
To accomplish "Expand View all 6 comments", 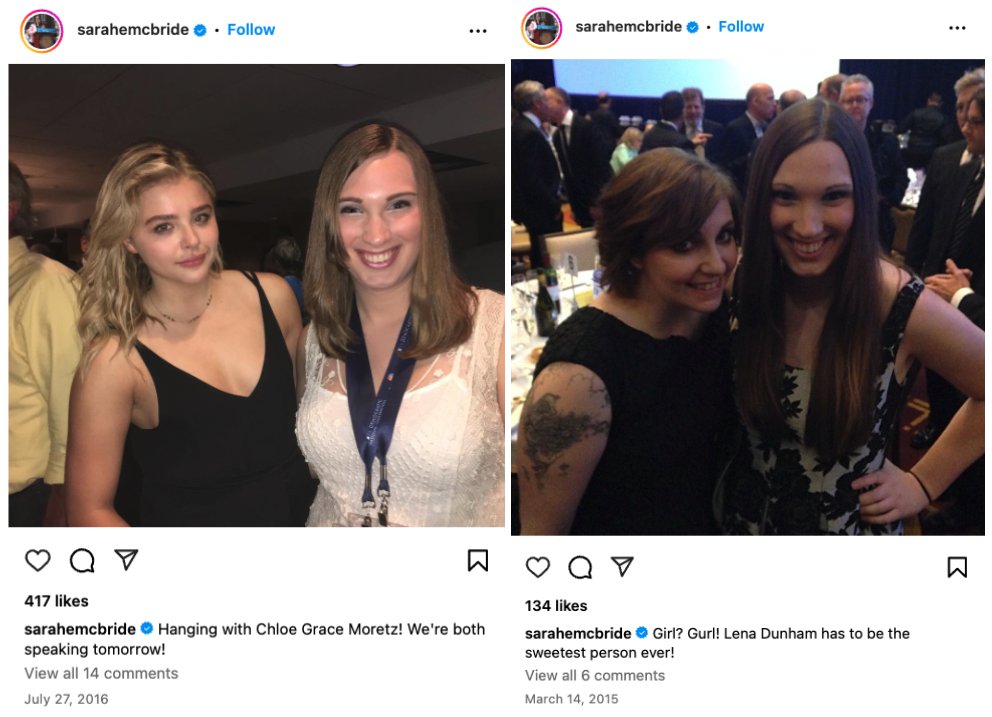I will (x=595, y=675).
